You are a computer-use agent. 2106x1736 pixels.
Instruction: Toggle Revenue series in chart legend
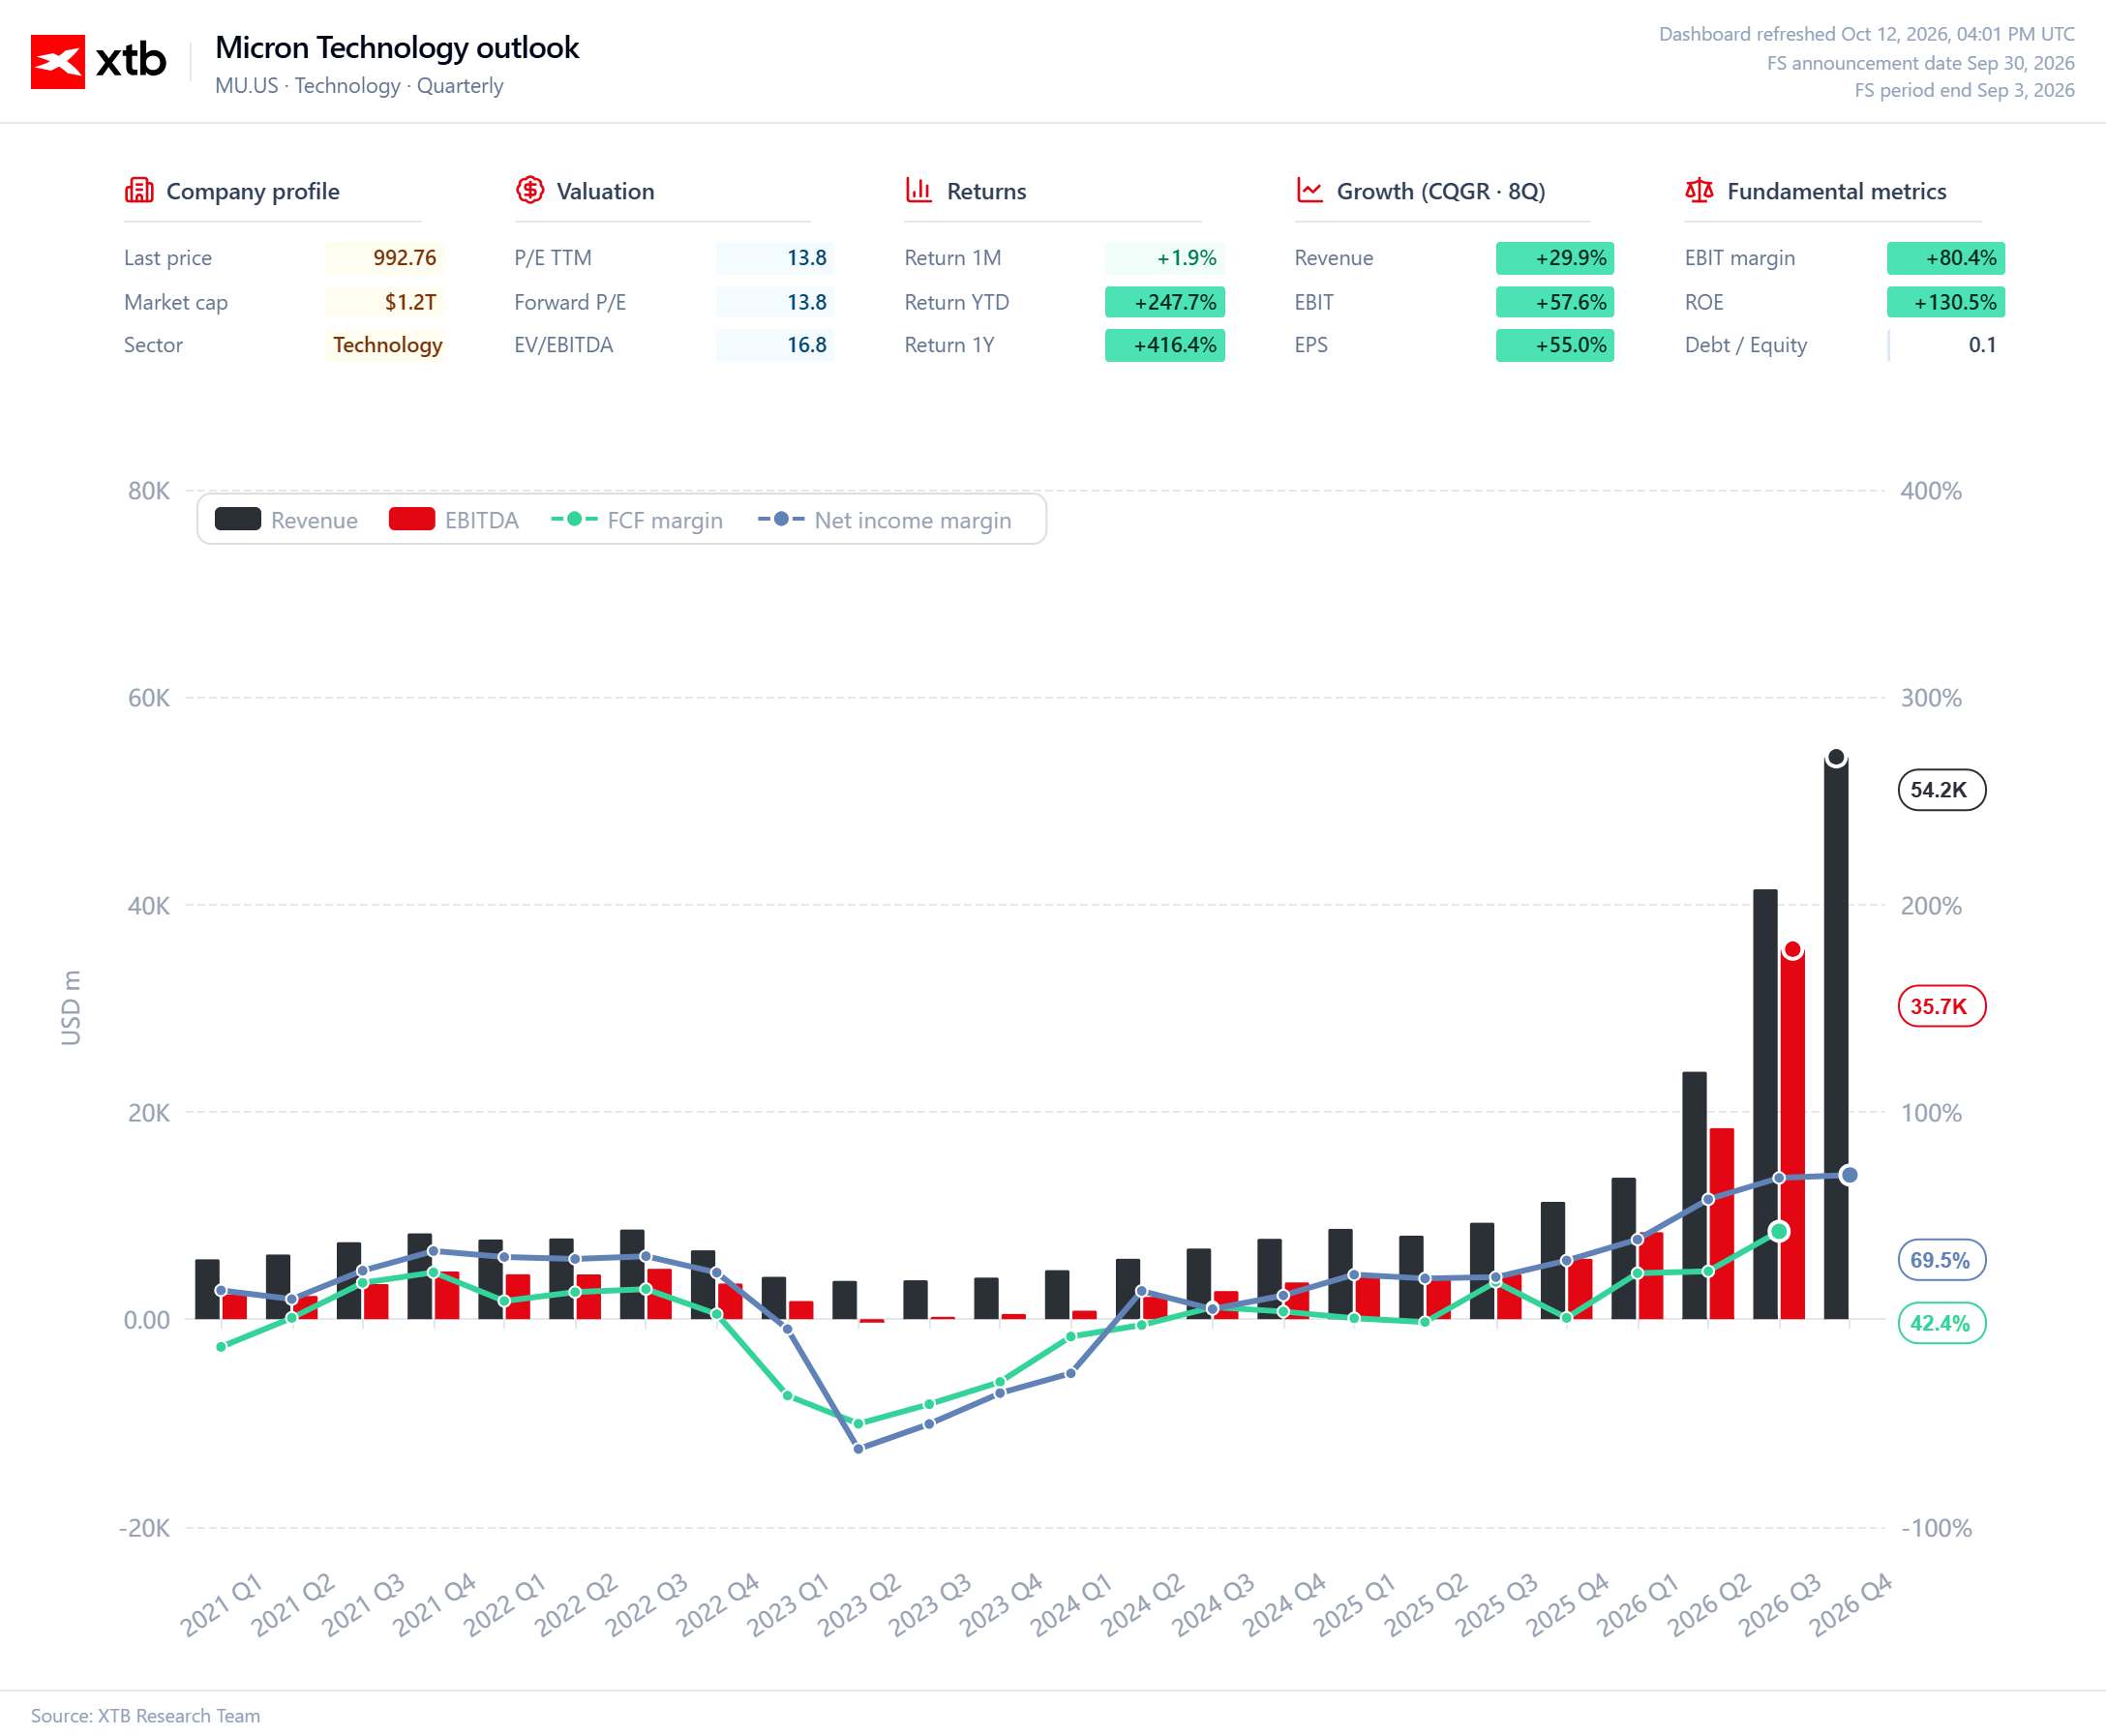[x=286, y=520]
